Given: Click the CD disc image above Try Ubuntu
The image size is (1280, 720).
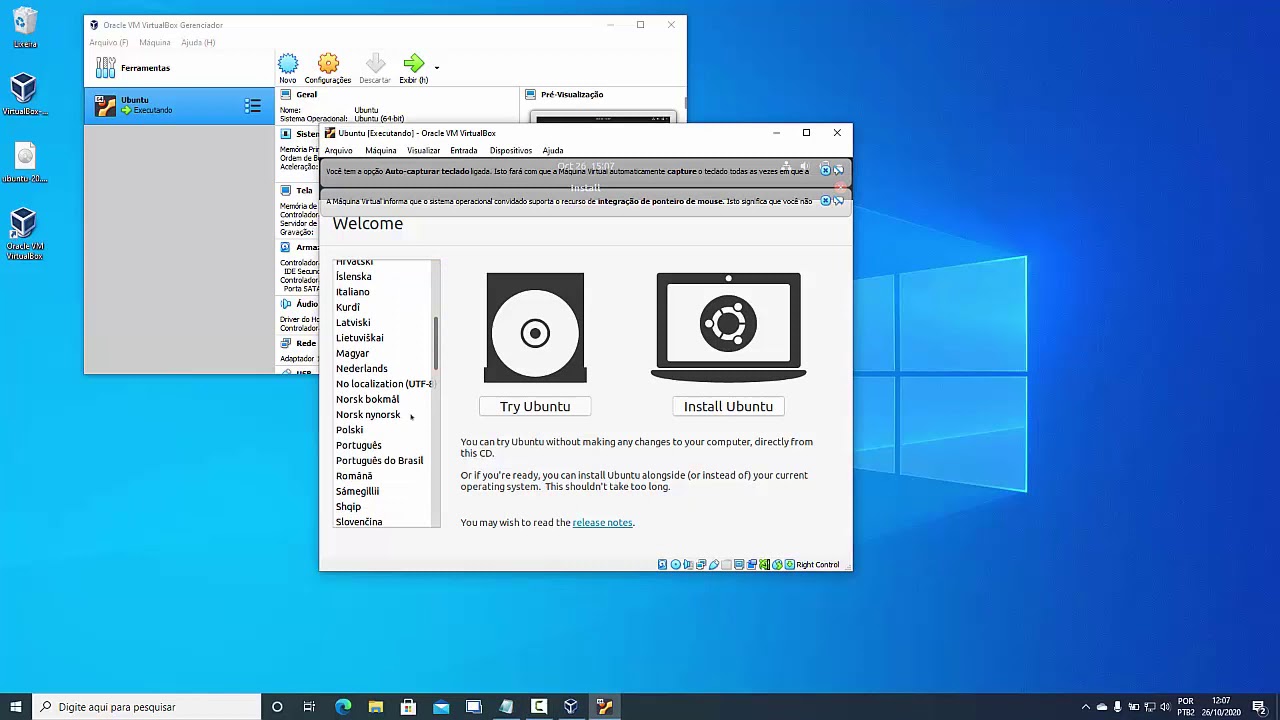Looking at the screenshot, I should tap(535, 327).
